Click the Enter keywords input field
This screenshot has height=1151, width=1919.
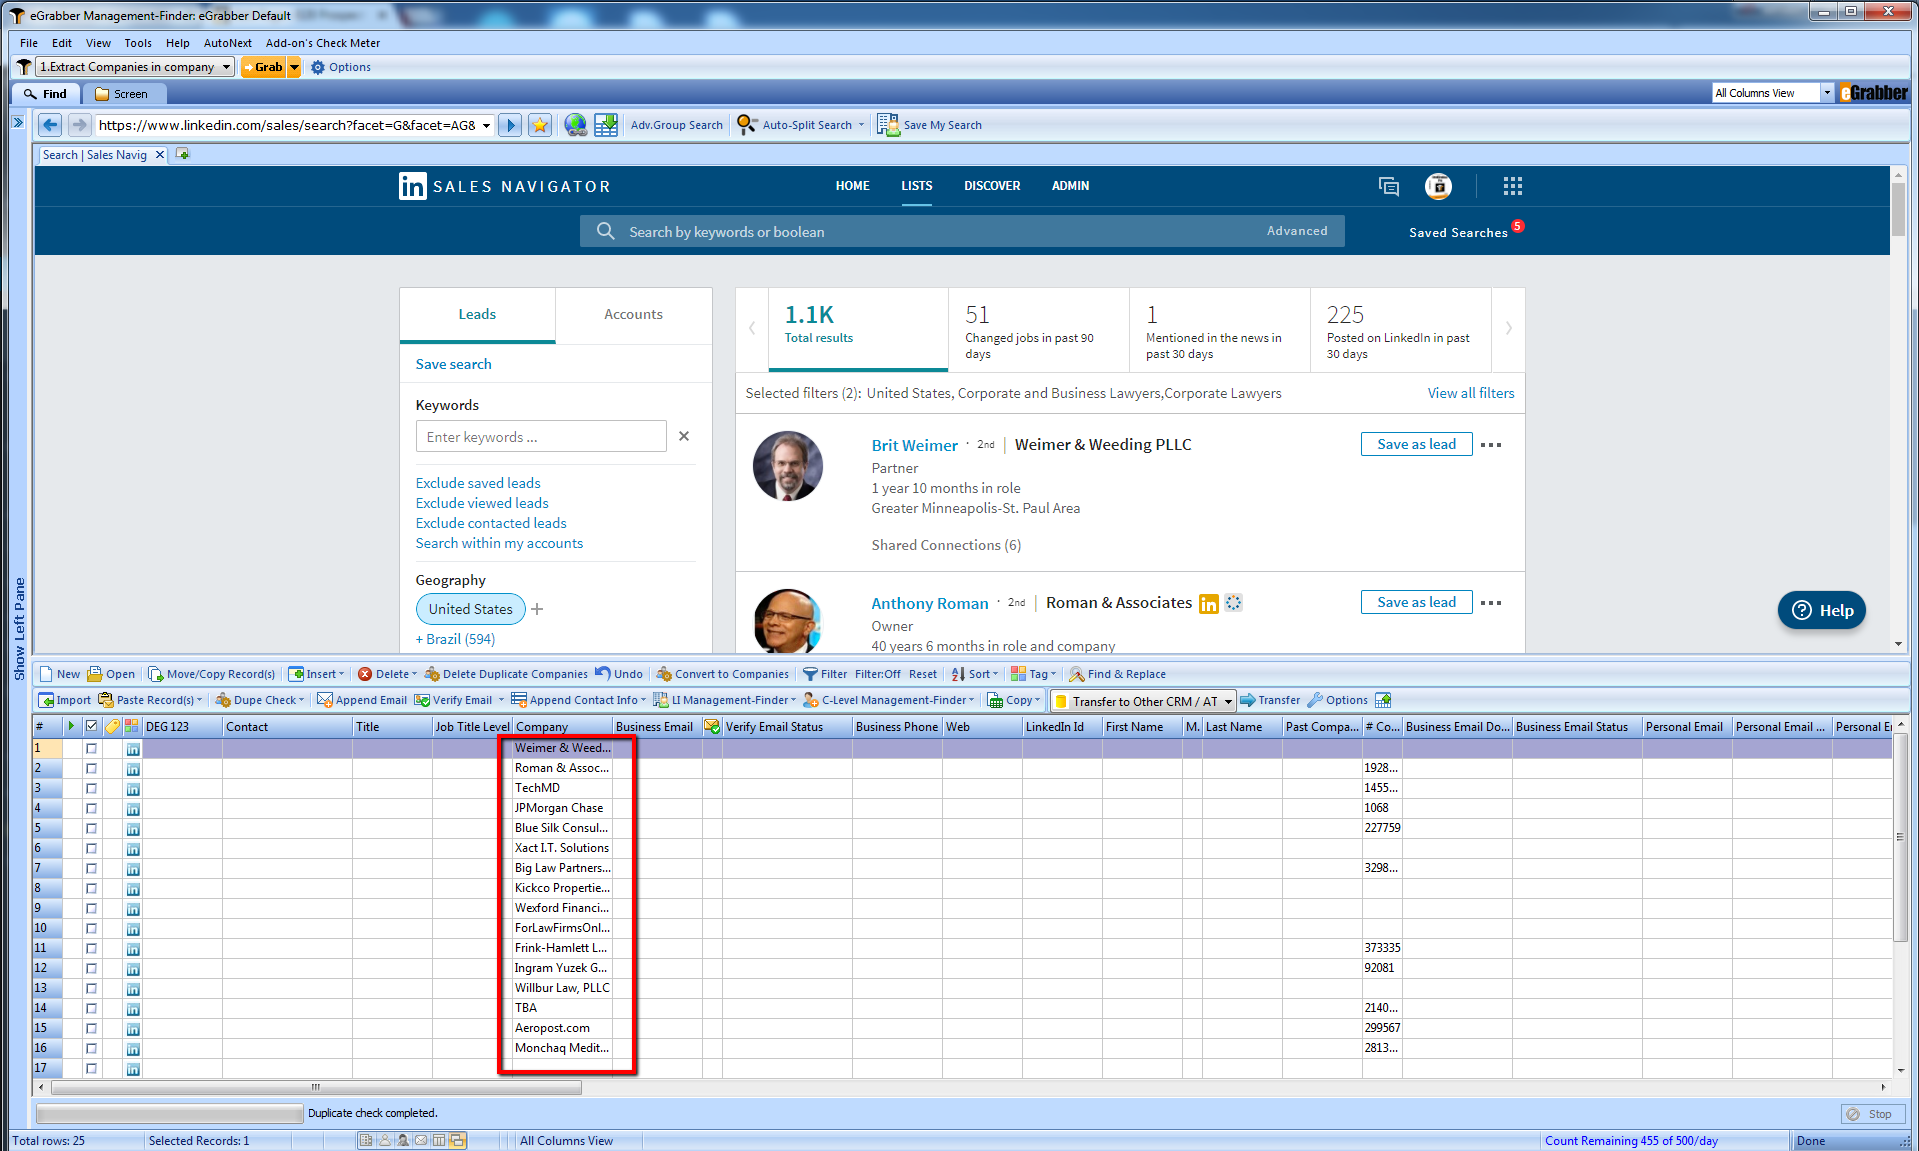click(541, 437)
